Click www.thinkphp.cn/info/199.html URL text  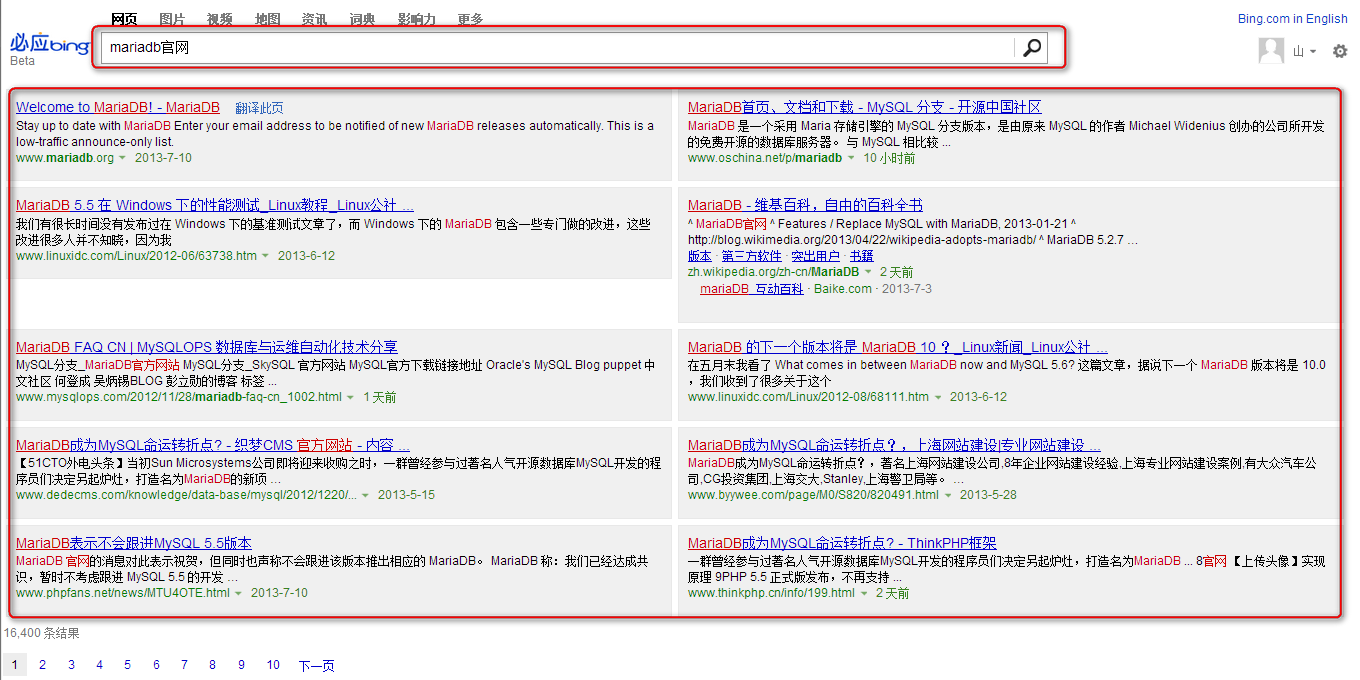(771, 593)
